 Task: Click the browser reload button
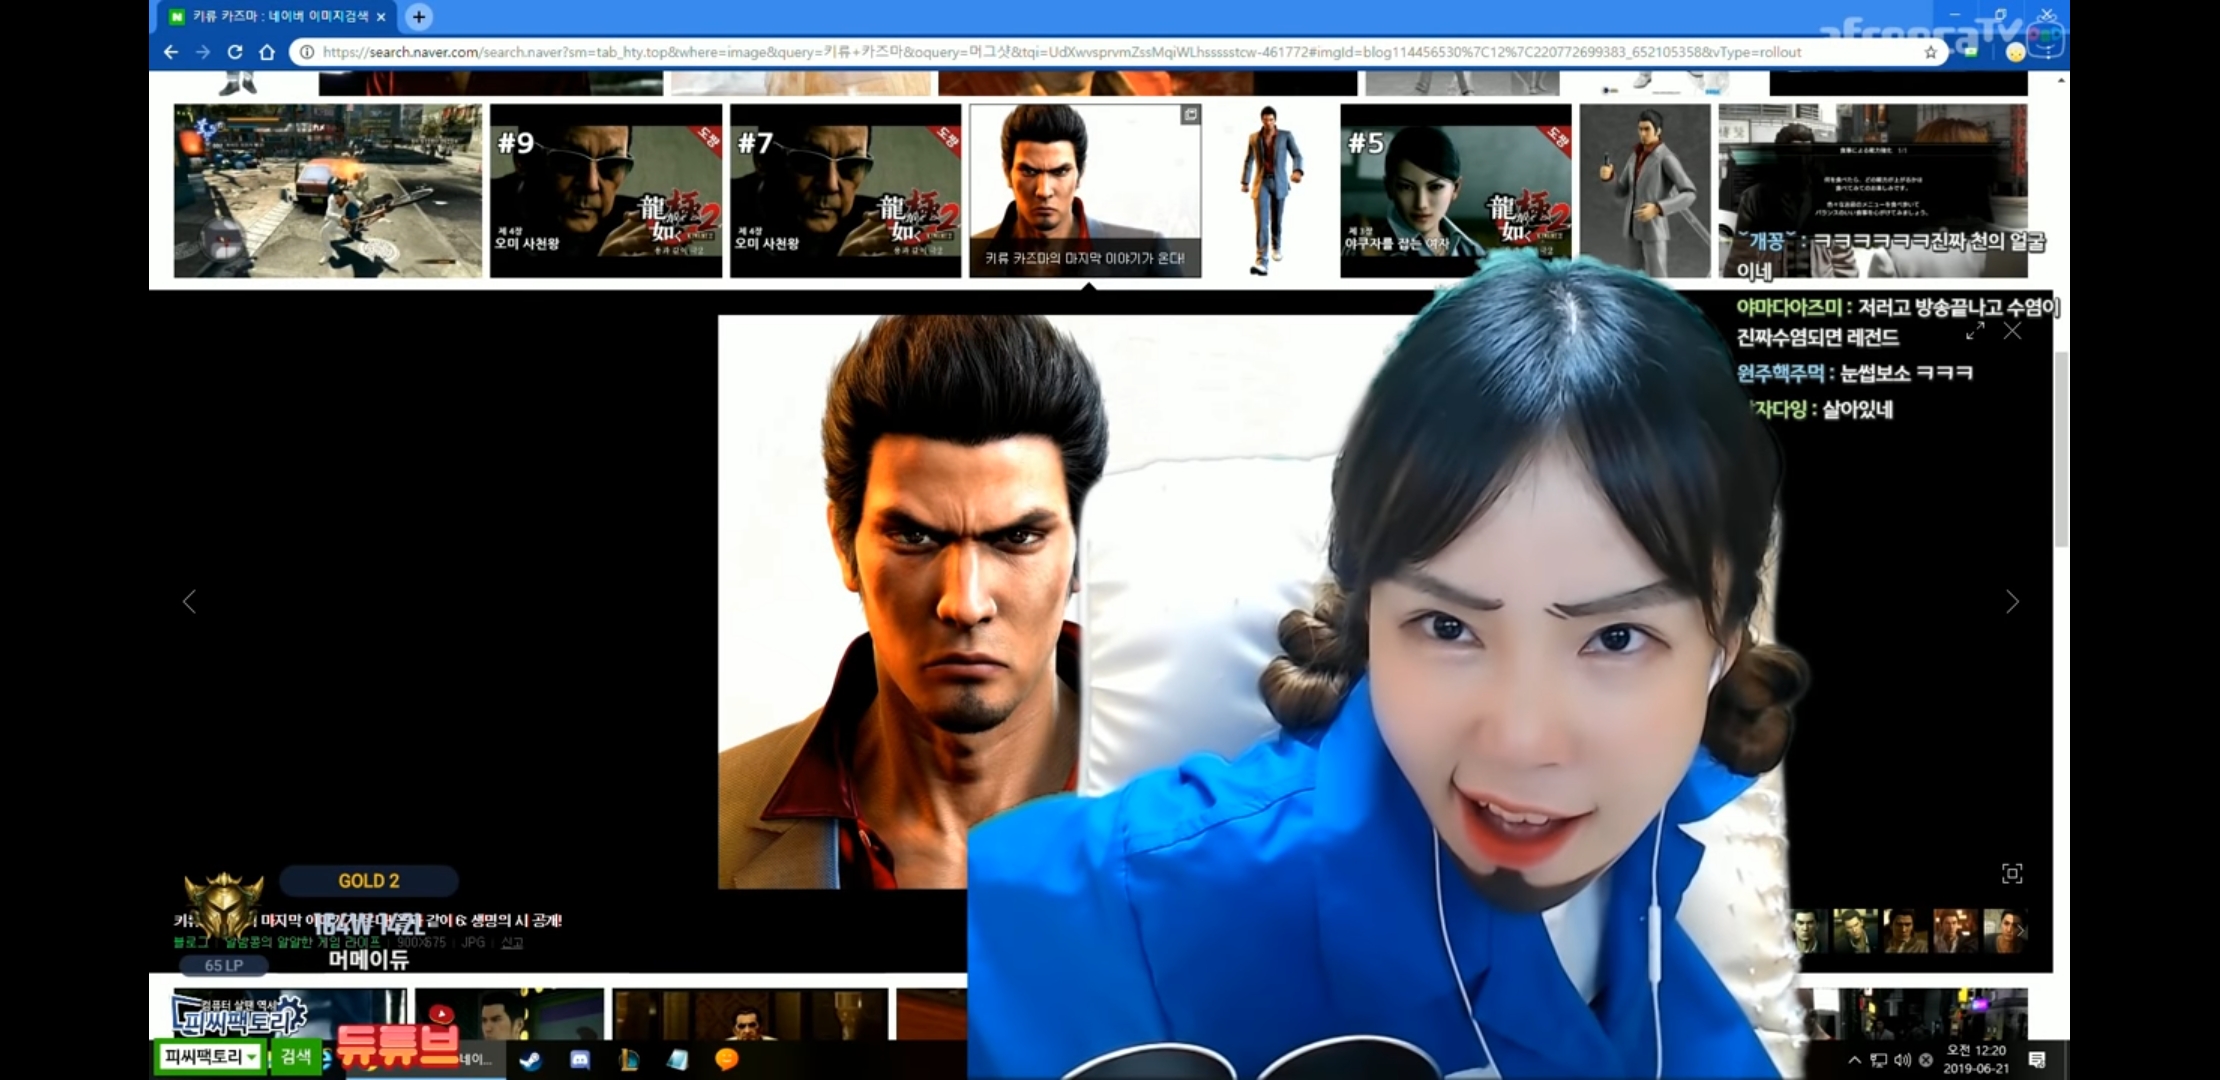click(235, 52)
